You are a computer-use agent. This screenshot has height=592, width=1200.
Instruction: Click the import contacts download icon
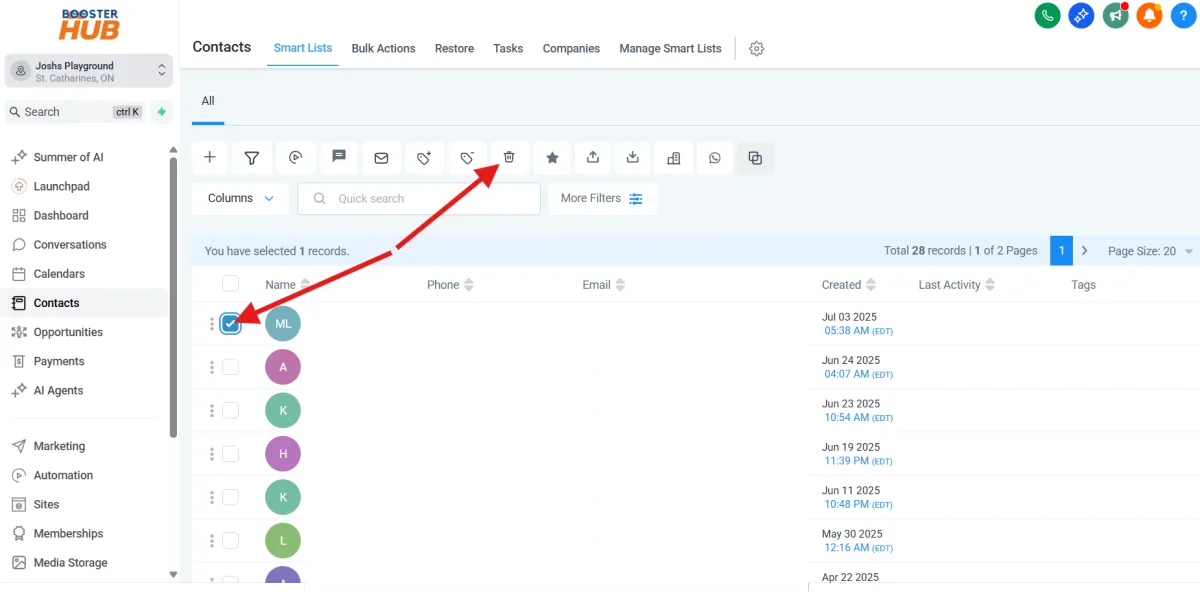(x=633, y=158)
